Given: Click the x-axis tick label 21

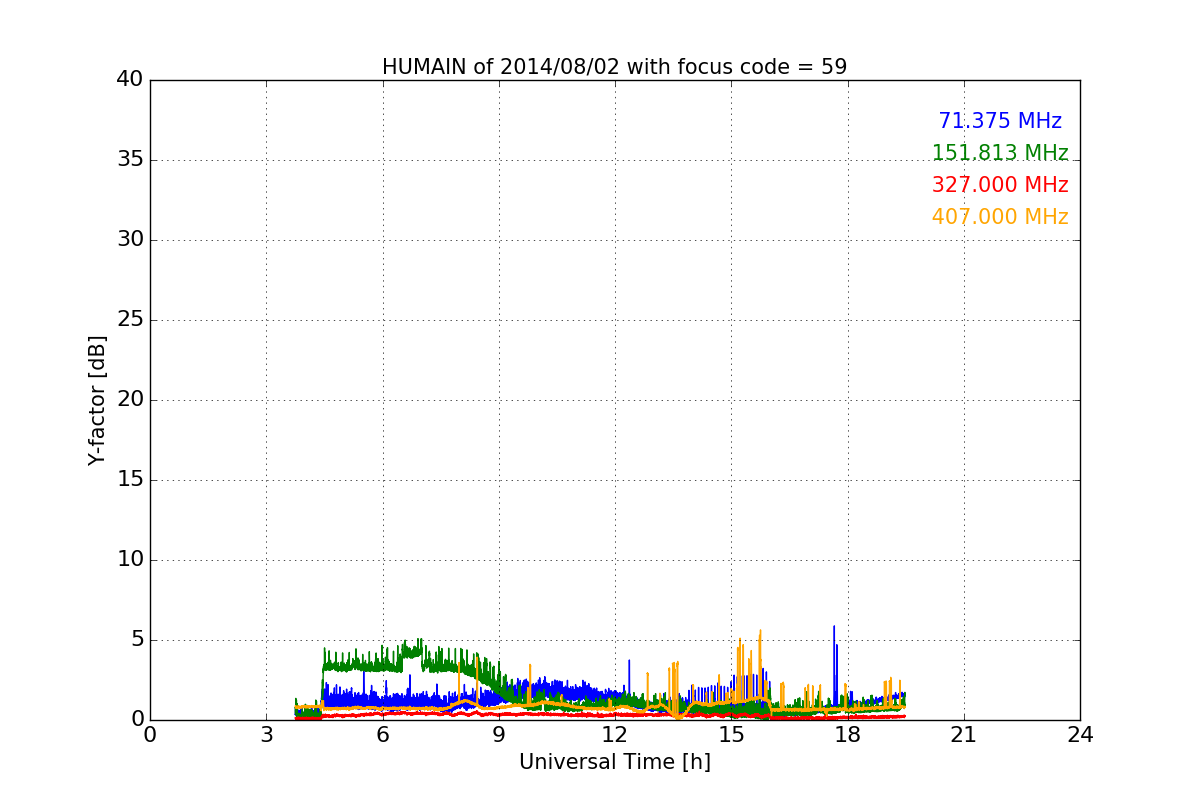Looking at the screenshot, I should 964,735.
